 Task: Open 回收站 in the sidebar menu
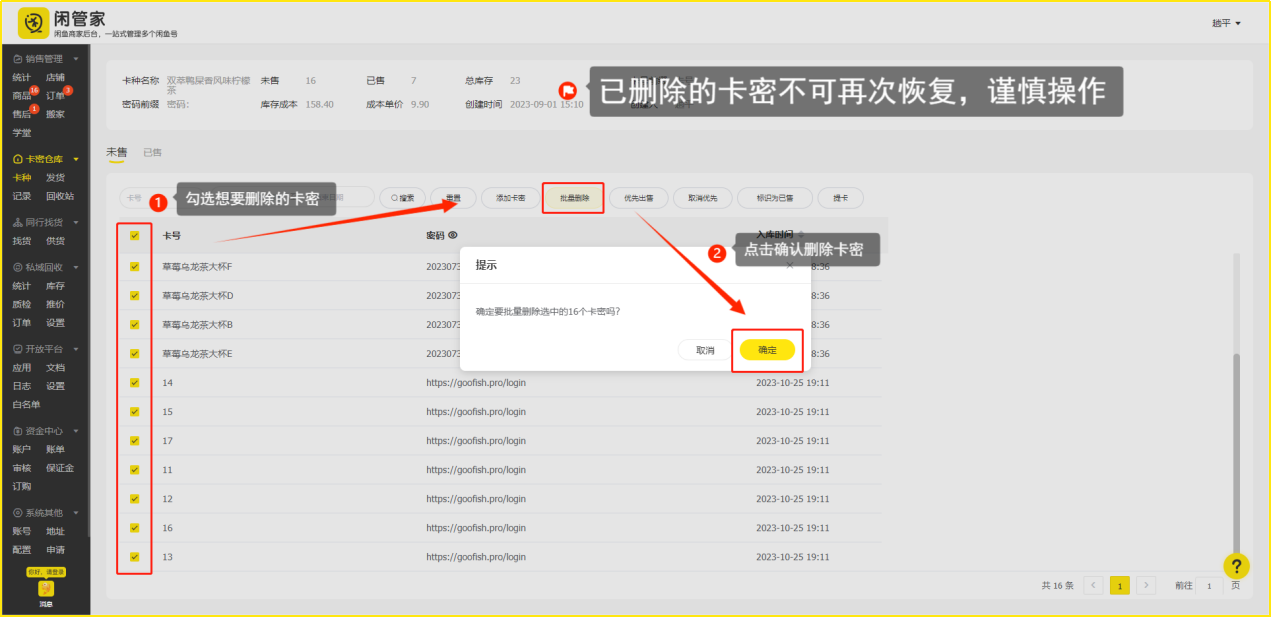pyautogui.click(x=60, y=196)
